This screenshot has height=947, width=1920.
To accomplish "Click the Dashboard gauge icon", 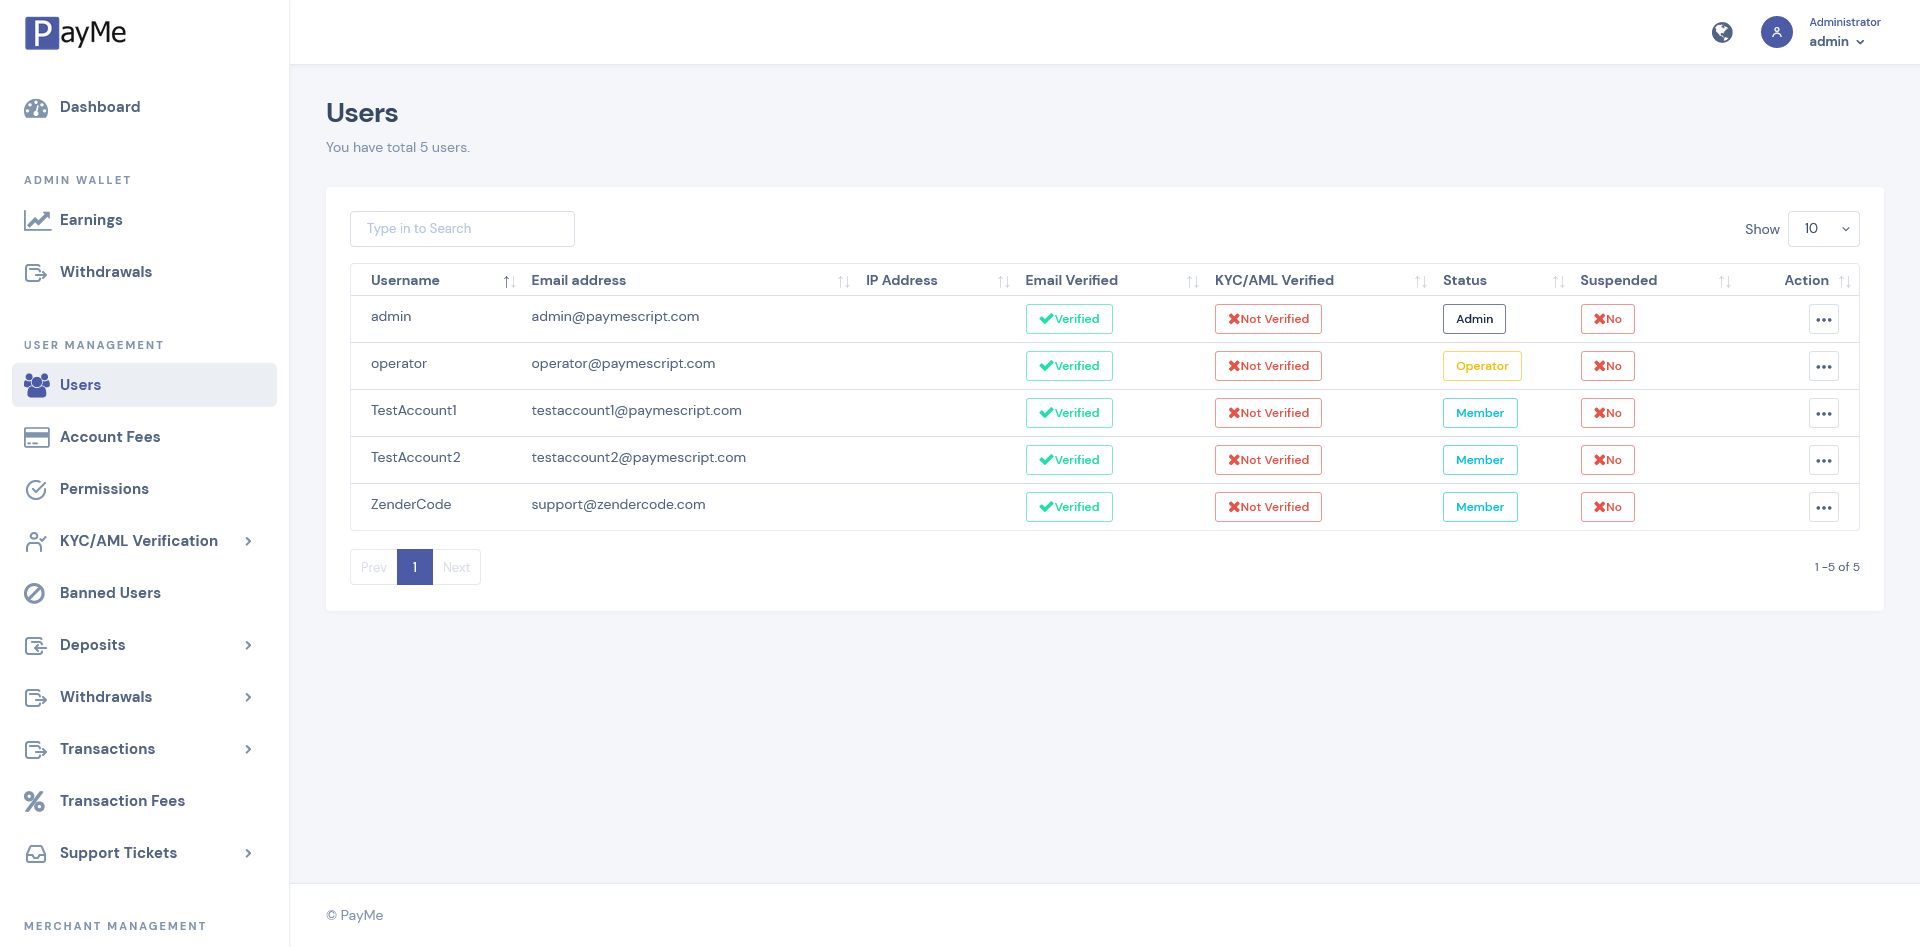I will 36,108.
